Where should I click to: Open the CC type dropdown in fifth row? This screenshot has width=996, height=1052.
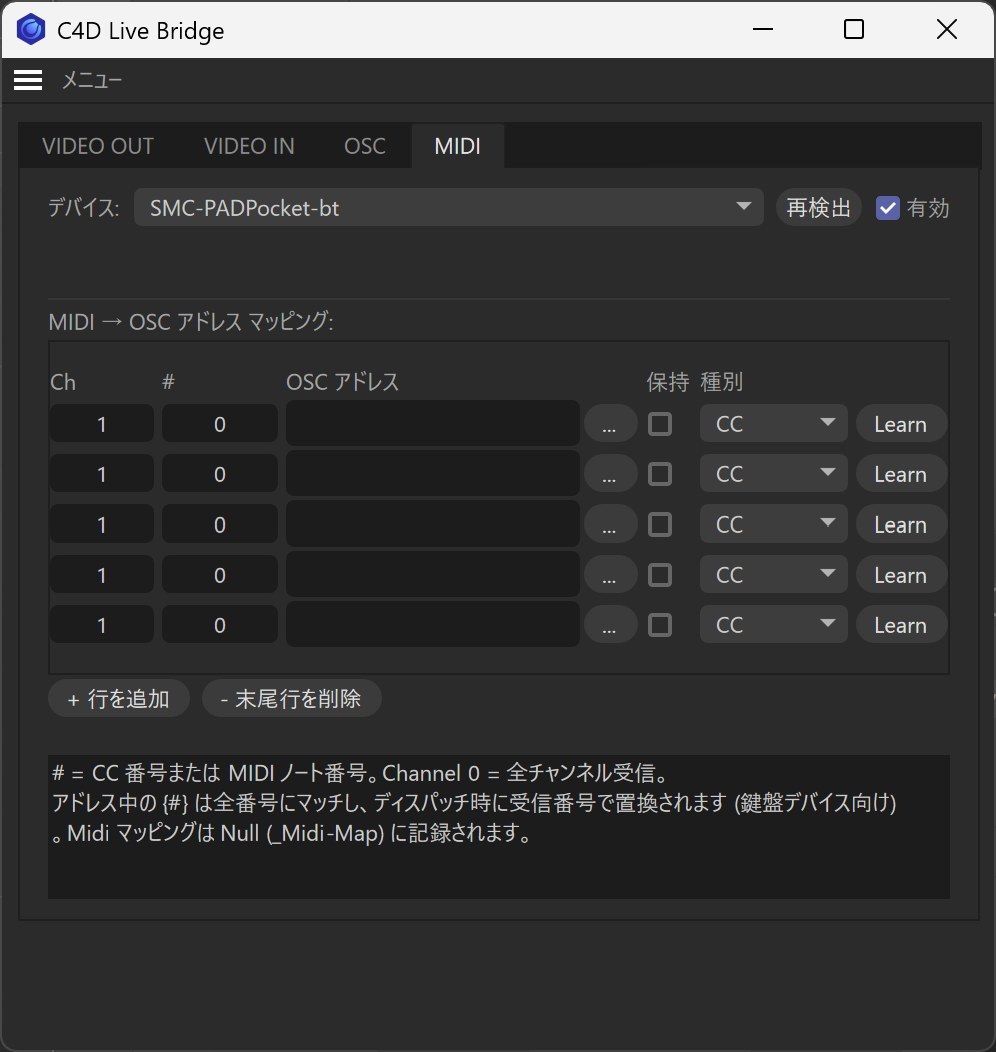[773, 625]
